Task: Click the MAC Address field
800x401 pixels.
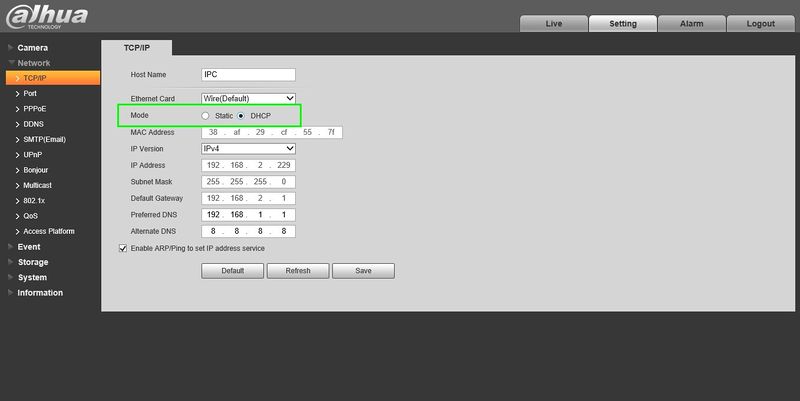Action: pyautogui.click(x=272, y=132)
